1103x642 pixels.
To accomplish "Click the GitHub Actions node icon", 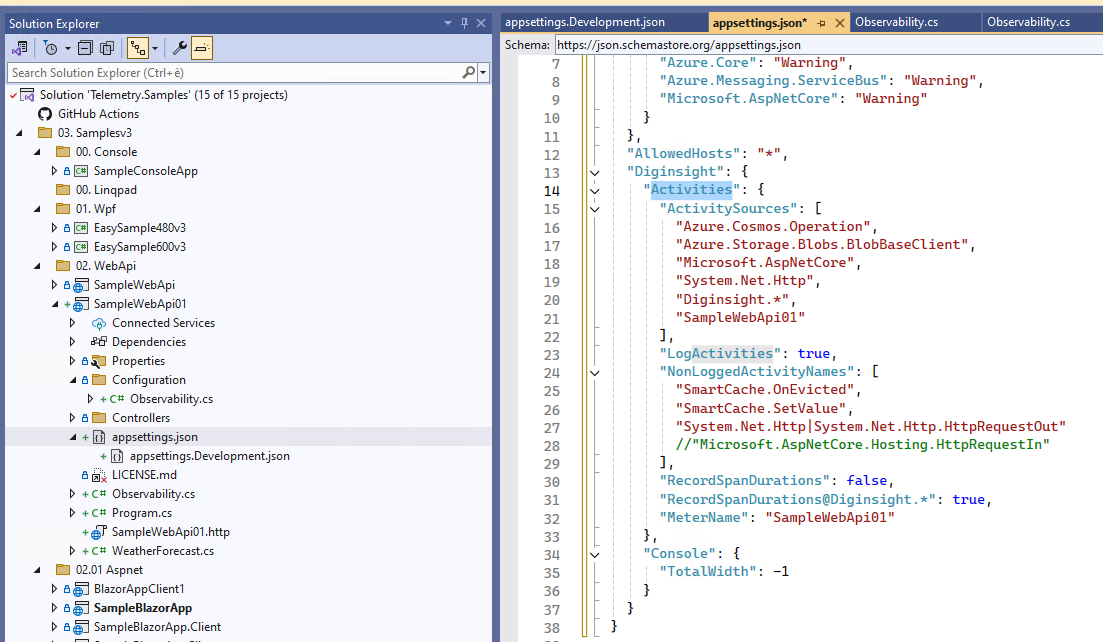I will pyautogui.click(x=44, y=114).
